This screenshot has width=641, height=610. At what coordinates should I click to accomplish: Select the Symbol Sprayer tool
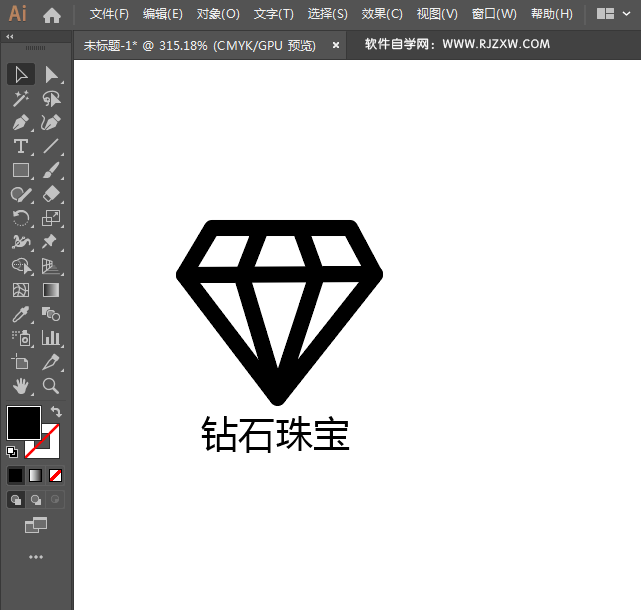21,338
